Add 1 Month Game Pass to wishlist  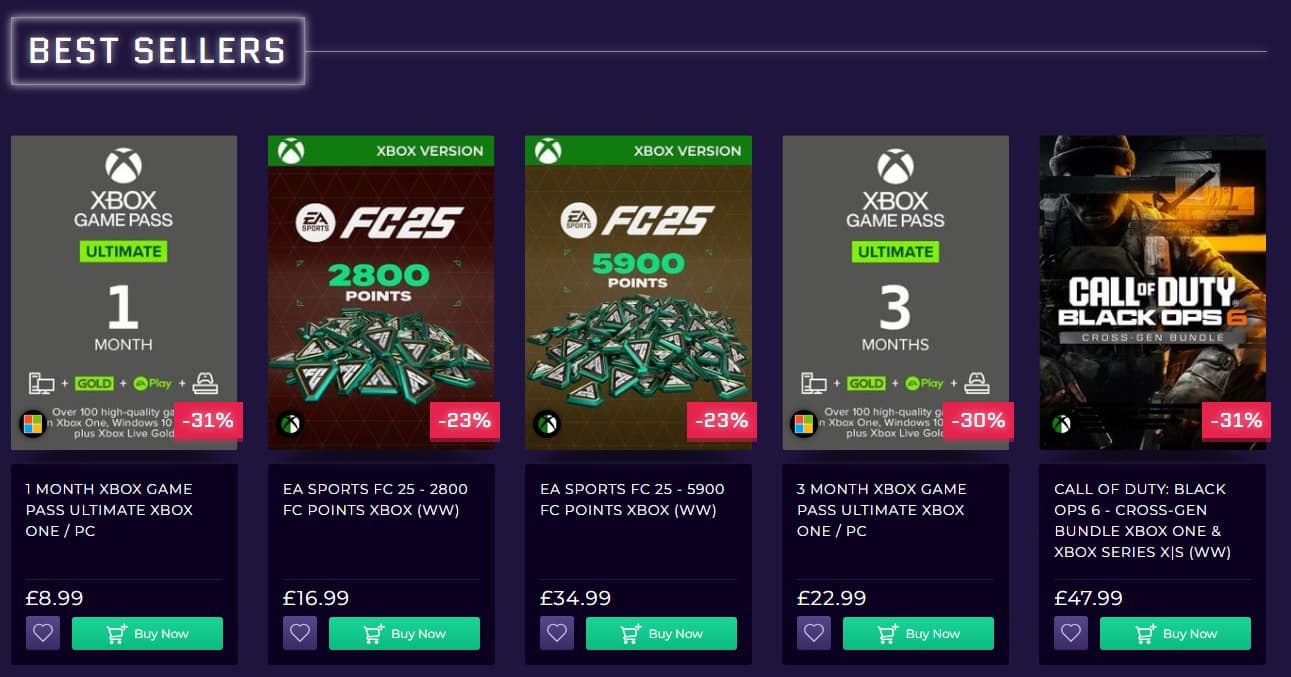click(x=43, y=633)
